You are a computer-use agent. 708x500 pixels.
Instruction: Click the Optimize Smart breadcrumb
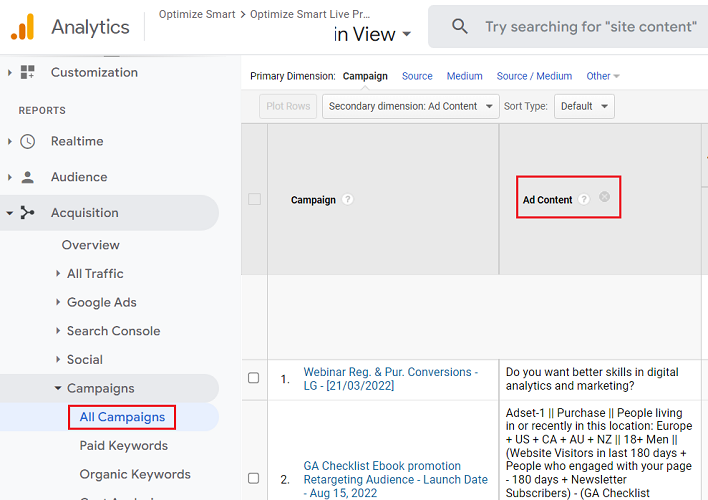[197, 14]
